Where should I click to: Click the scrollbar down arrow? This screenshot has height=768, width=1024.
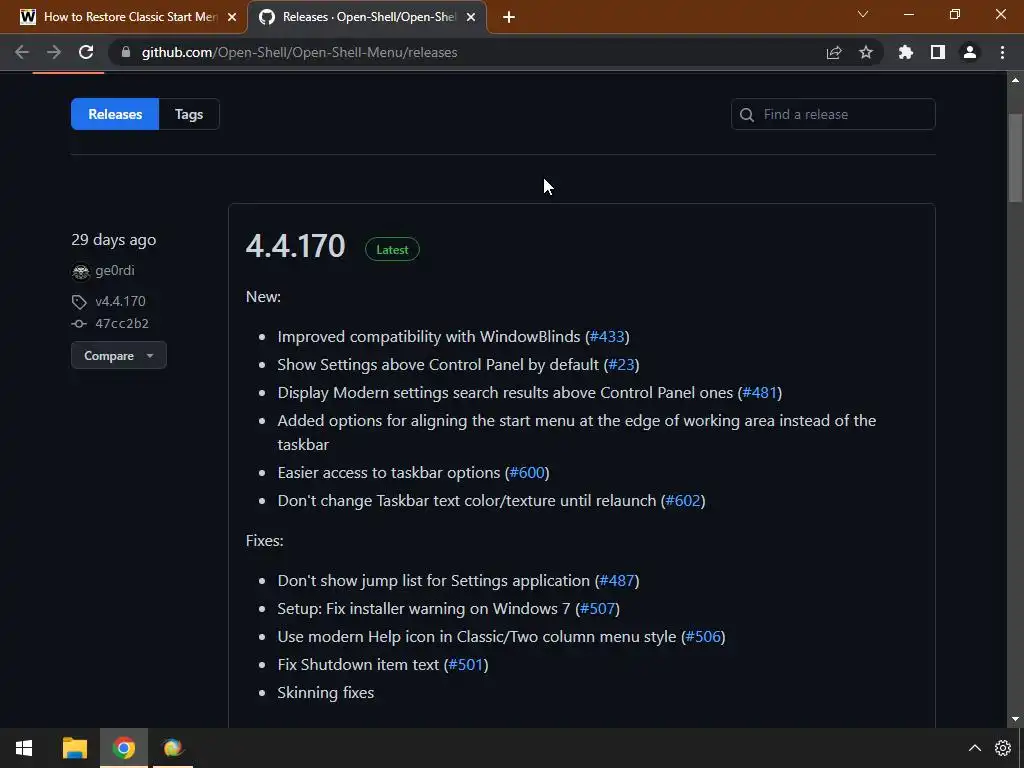(1015, 719)
